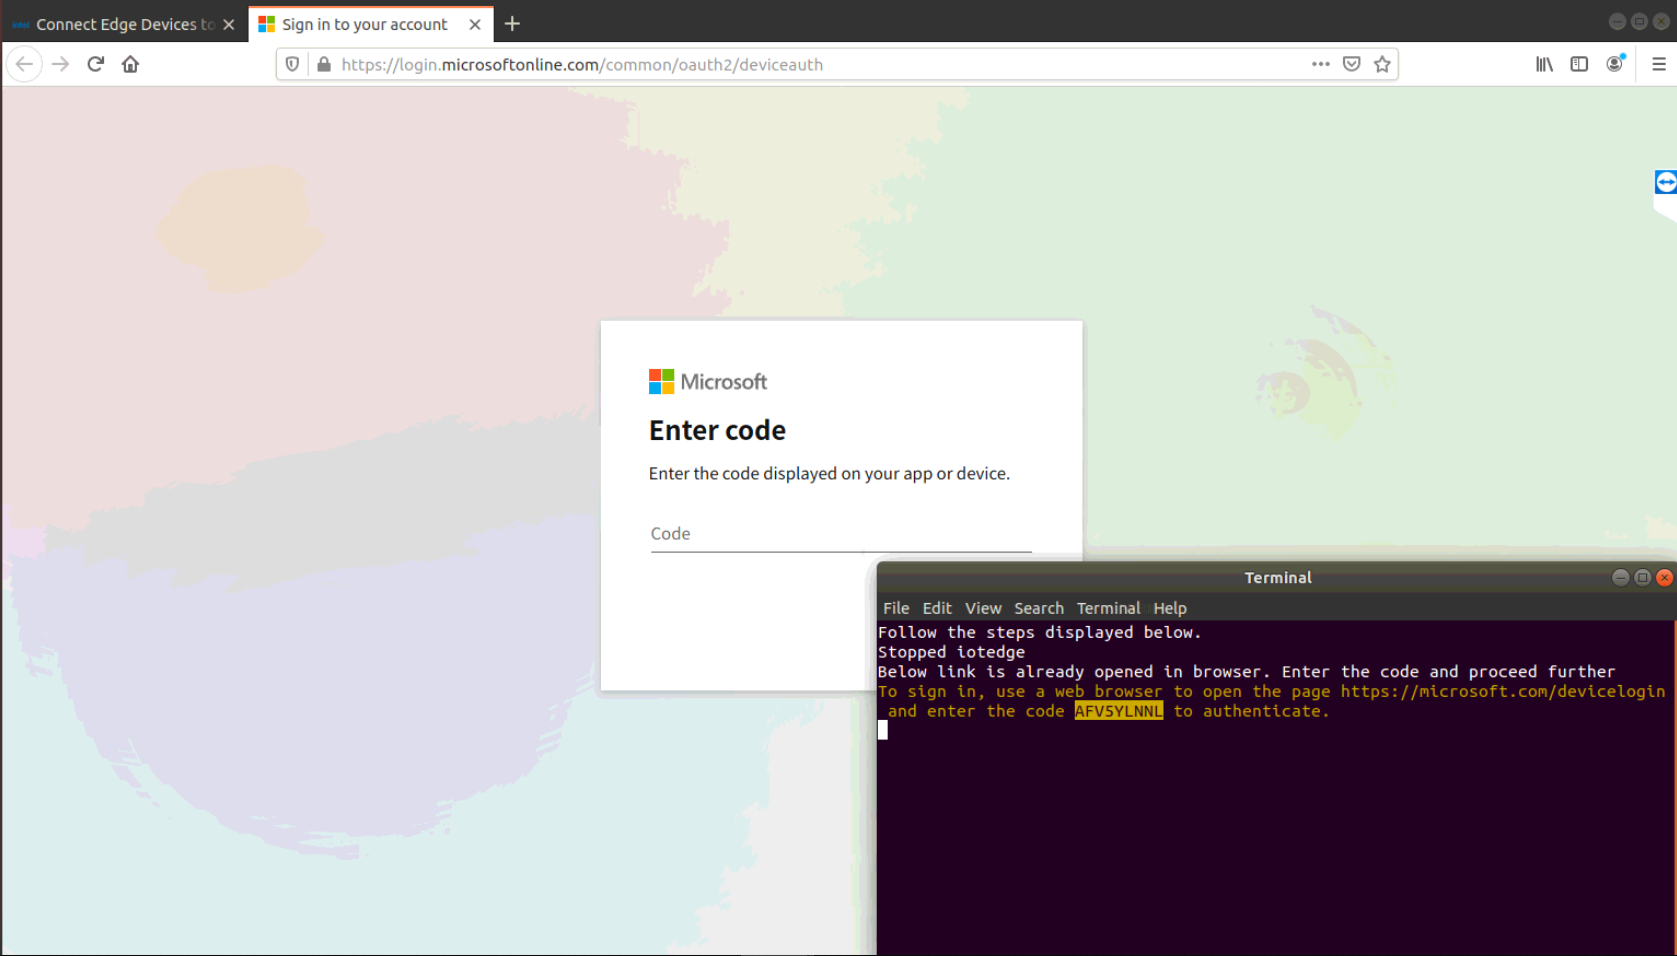The height and width of the screenshot is (956, 1677).
Task: Bookmark this page with the star
Action: point(1382,64)
